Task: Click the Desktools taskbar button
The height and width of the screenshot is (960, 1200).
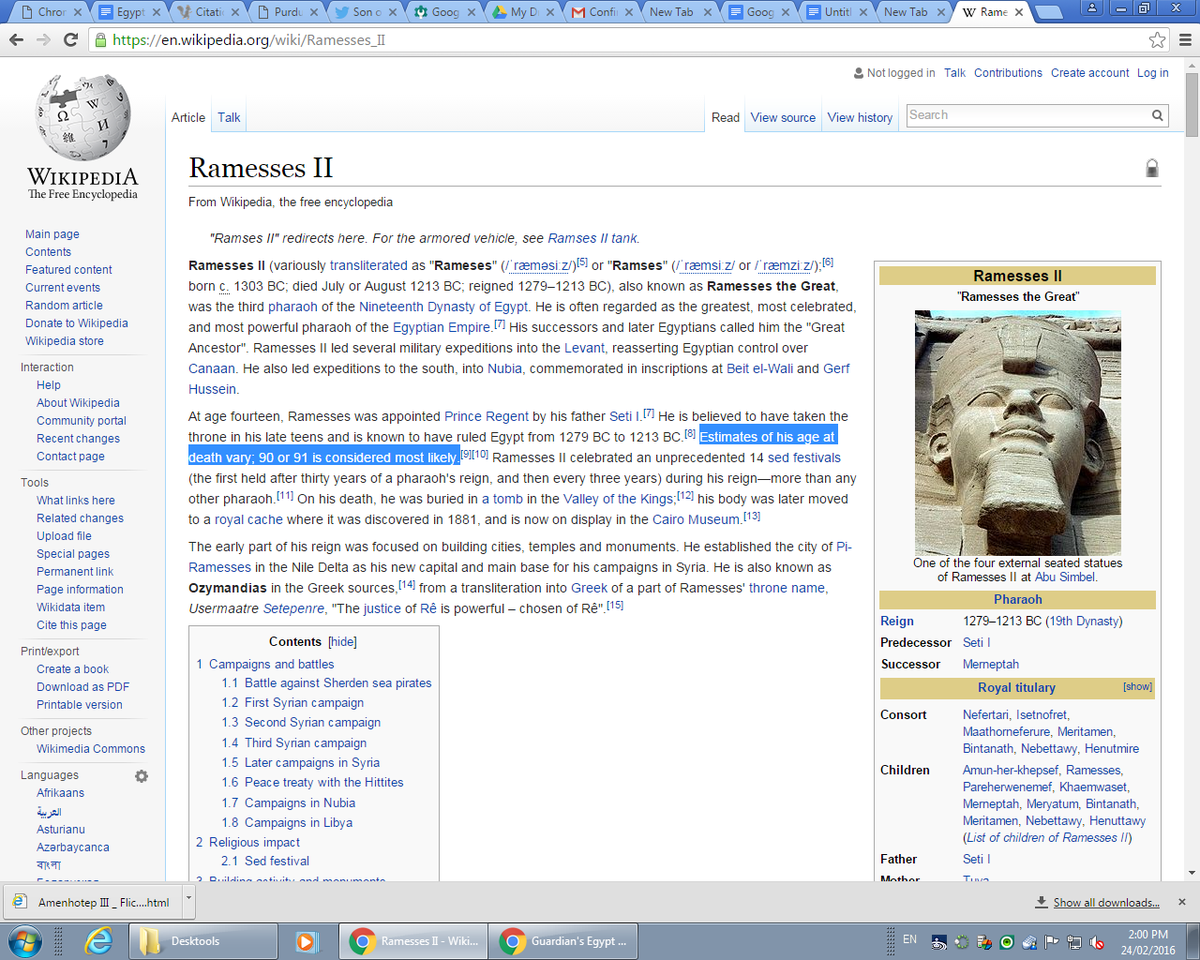Action: (204, 941)
